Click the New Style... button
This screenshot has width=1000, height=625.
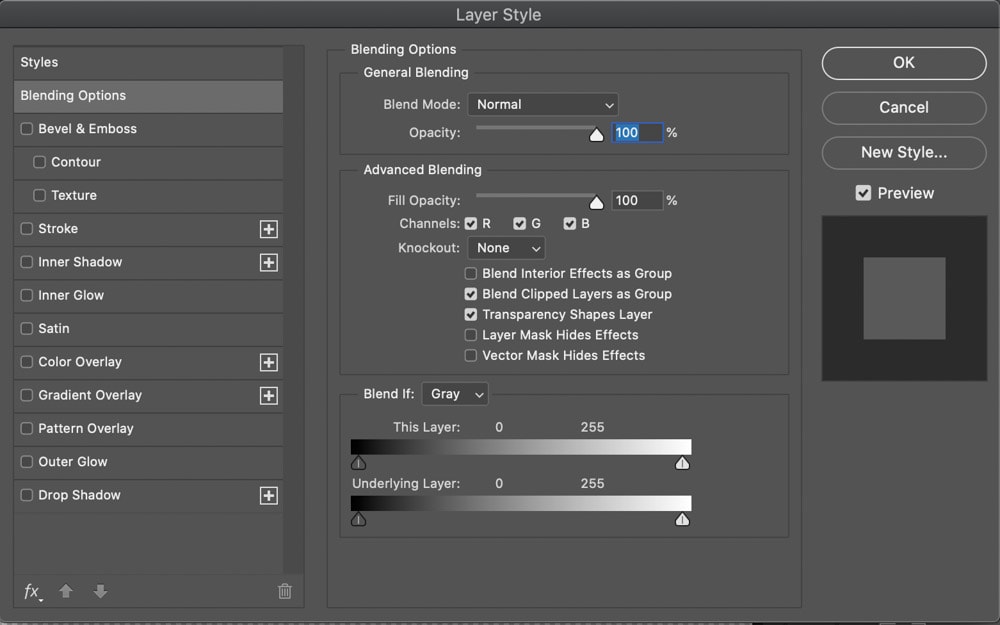click(903, 153)
